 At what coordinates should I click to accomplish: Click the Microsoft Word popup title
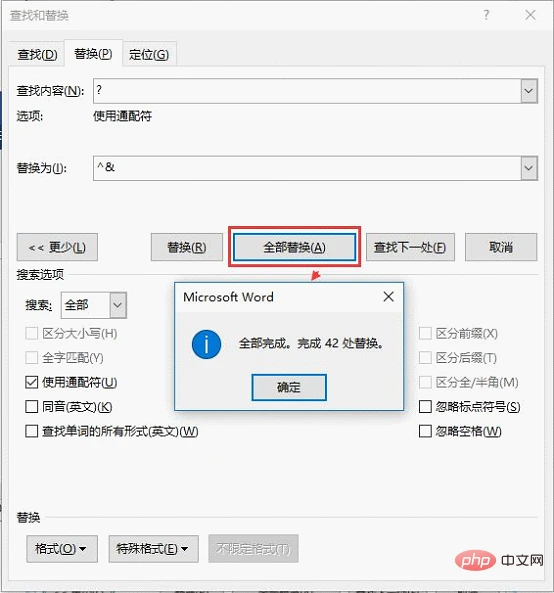[228, 297]
